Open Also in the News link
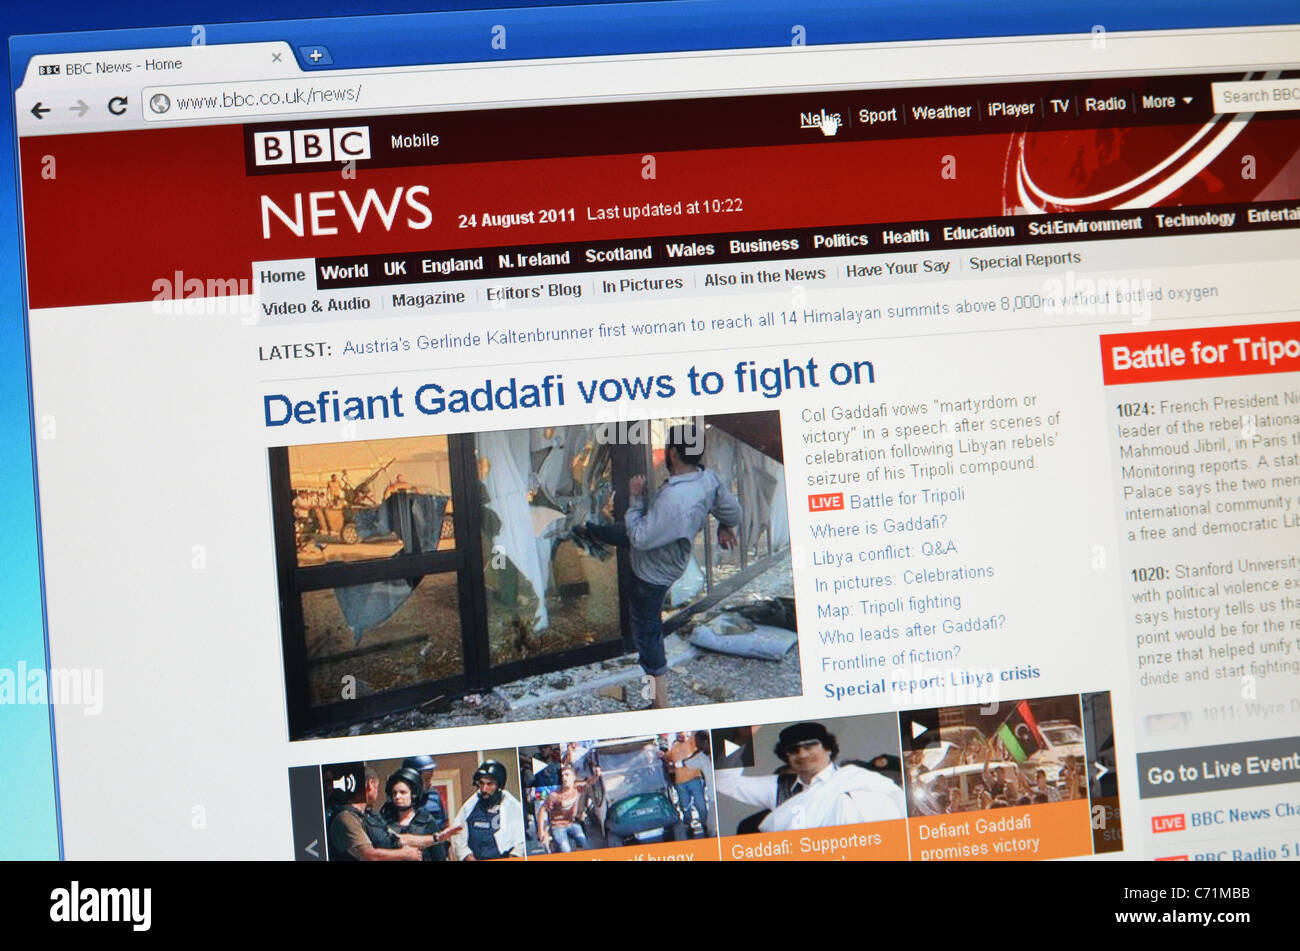1300x951 pixels. tap(765, 278)
